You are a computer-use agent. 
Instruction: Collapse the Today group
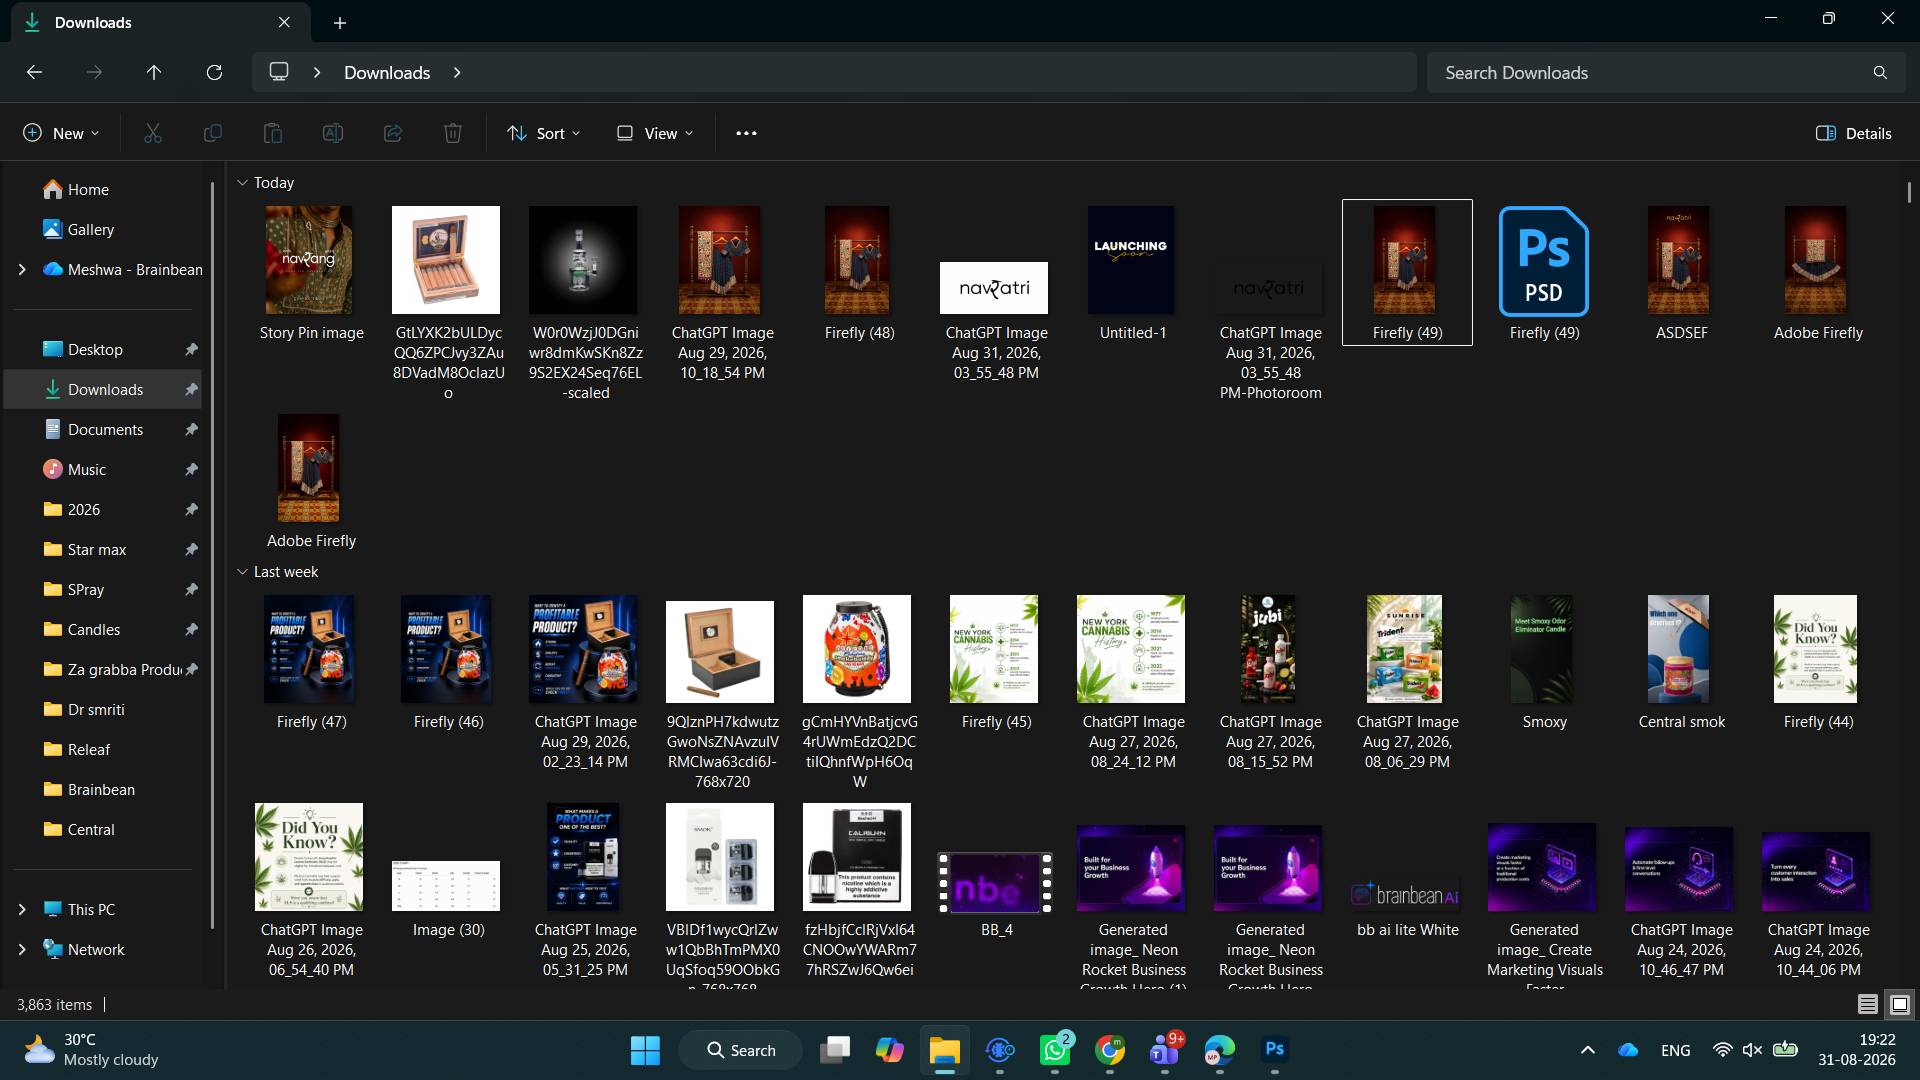[242, 183]
